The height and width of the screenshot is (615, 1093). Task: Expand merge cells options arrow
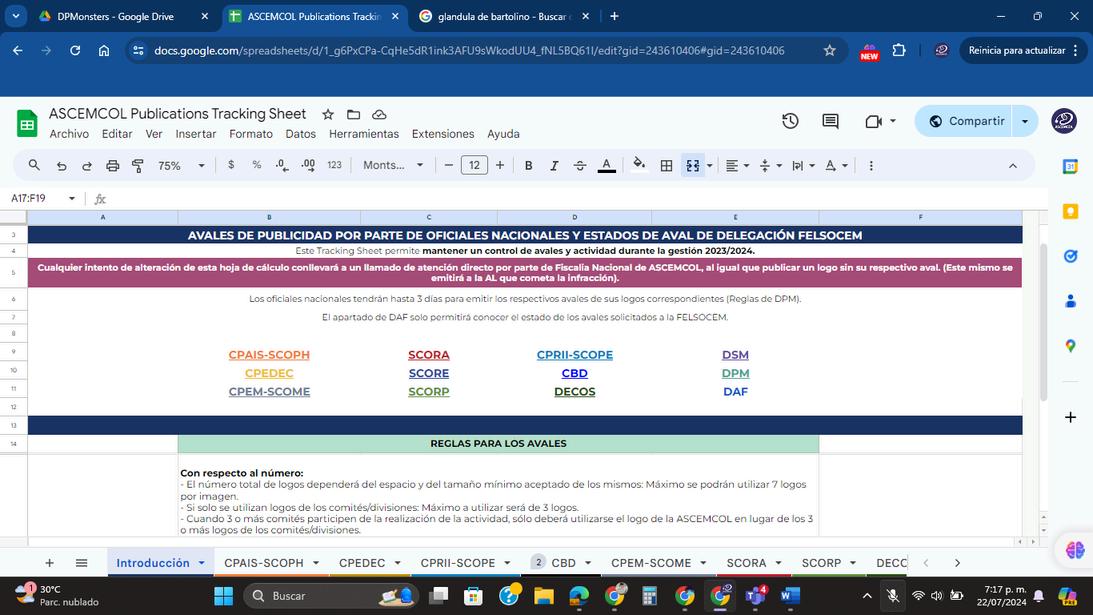click(x=710, y=165)
